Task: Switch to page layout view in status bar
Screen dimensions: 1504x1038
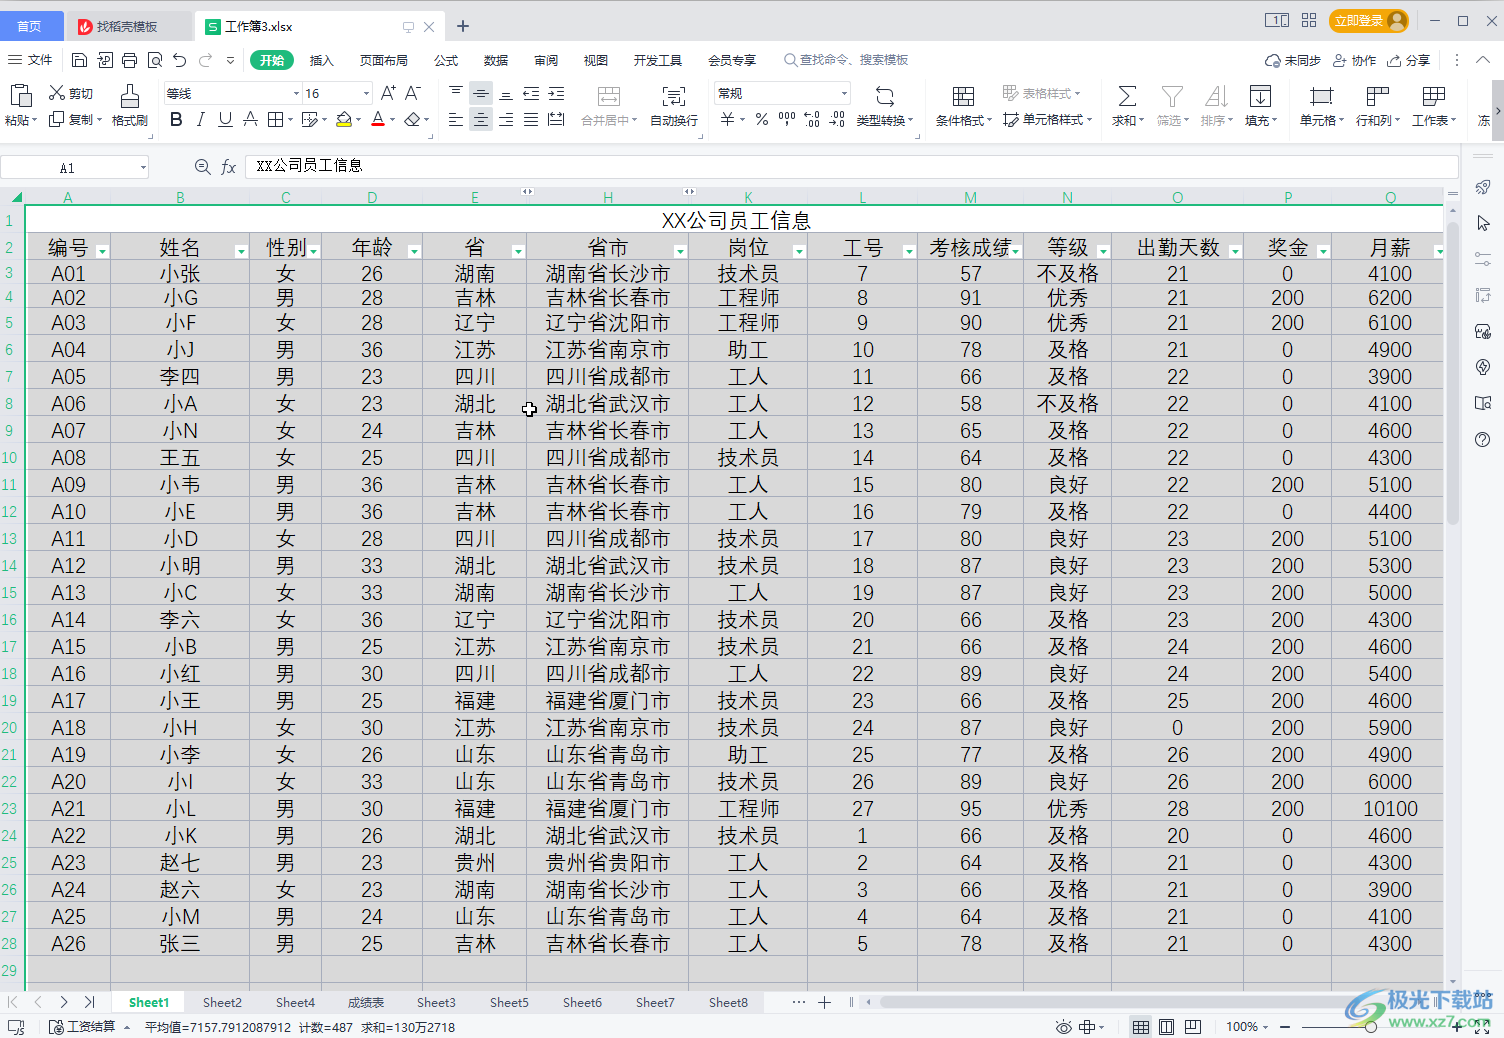Action: (1166, 1027)
